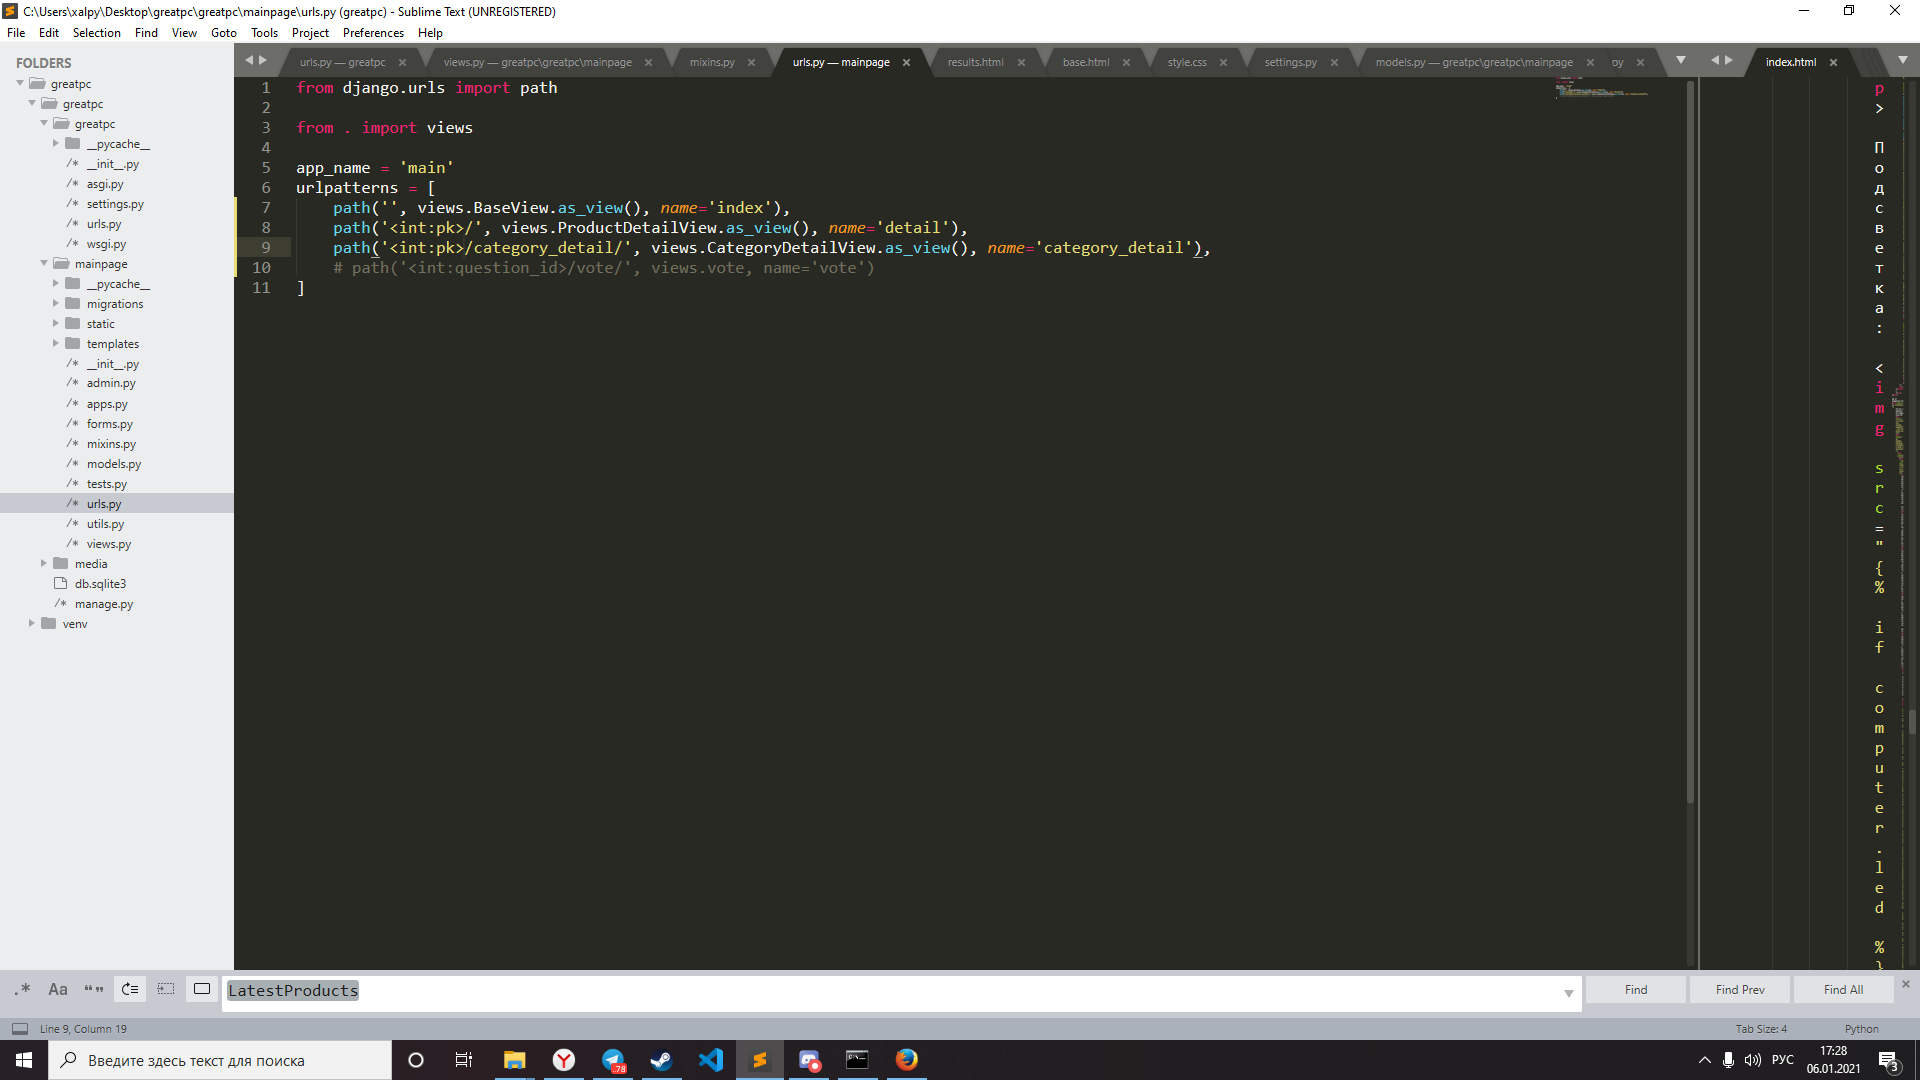Open search history dropdown in find field
Viewport: 1920px width, 1080px height.
coord(1568,993)
